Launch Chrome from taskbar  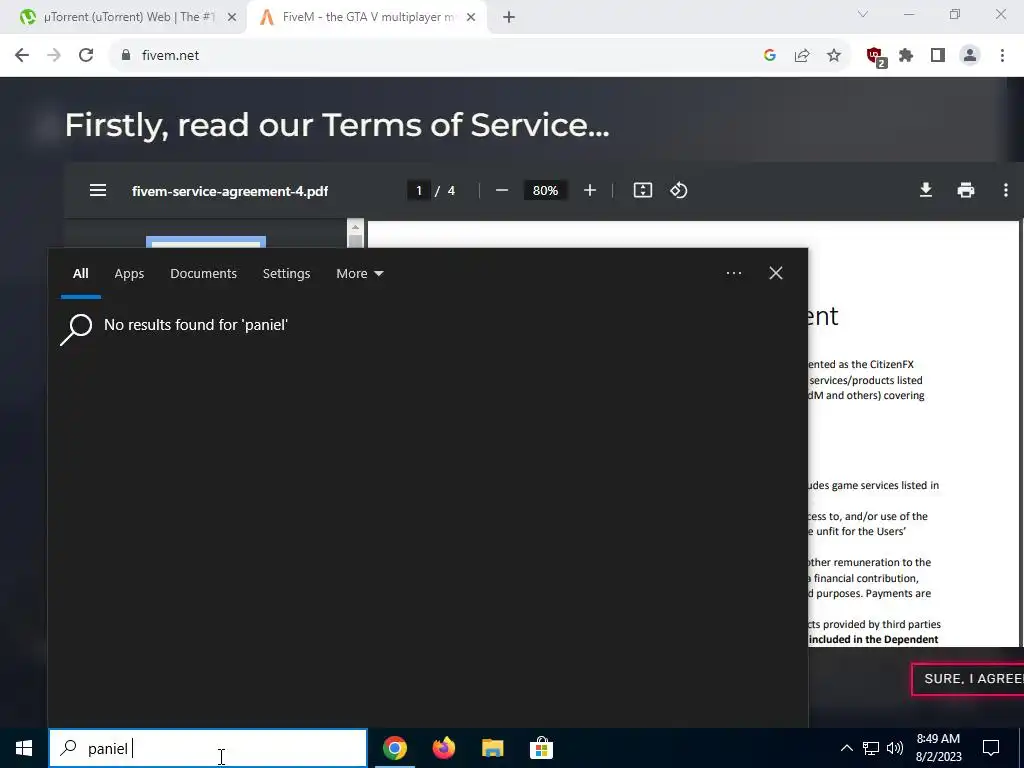(394, 748)
